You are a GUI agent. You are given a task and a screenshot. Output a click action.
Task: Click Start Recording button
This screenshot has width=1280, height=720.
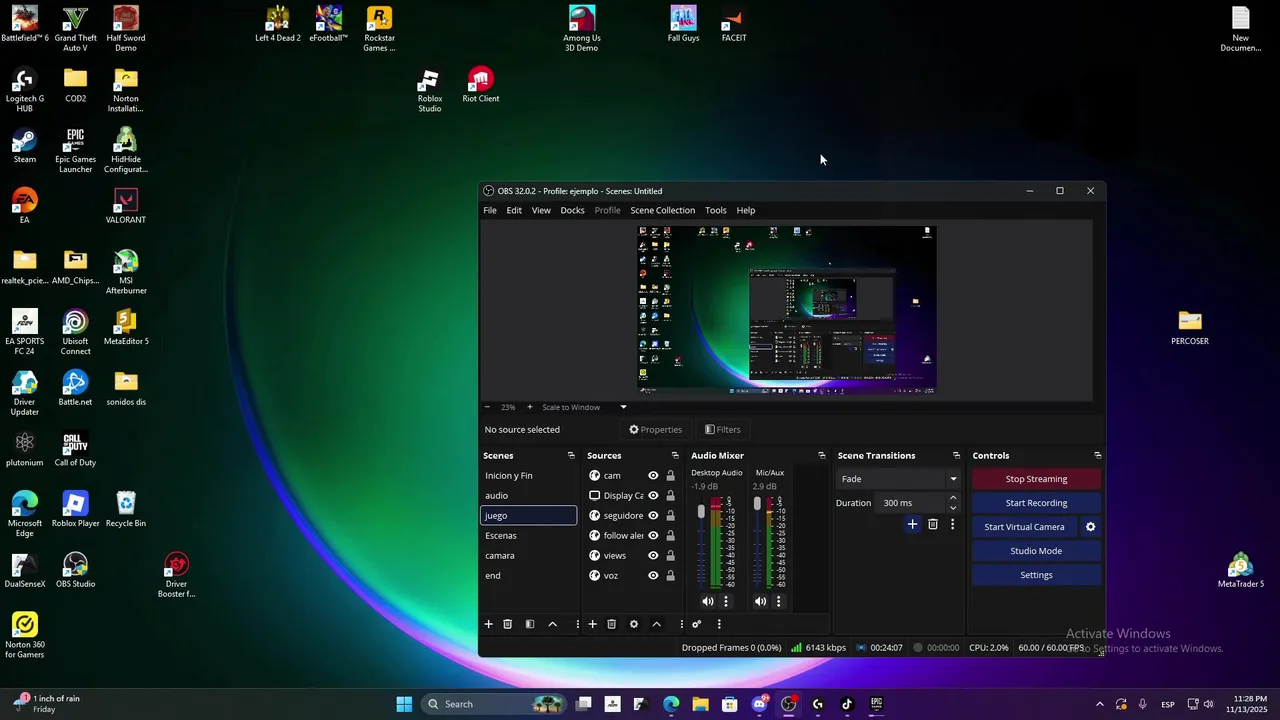click(x=1036, y=503)
